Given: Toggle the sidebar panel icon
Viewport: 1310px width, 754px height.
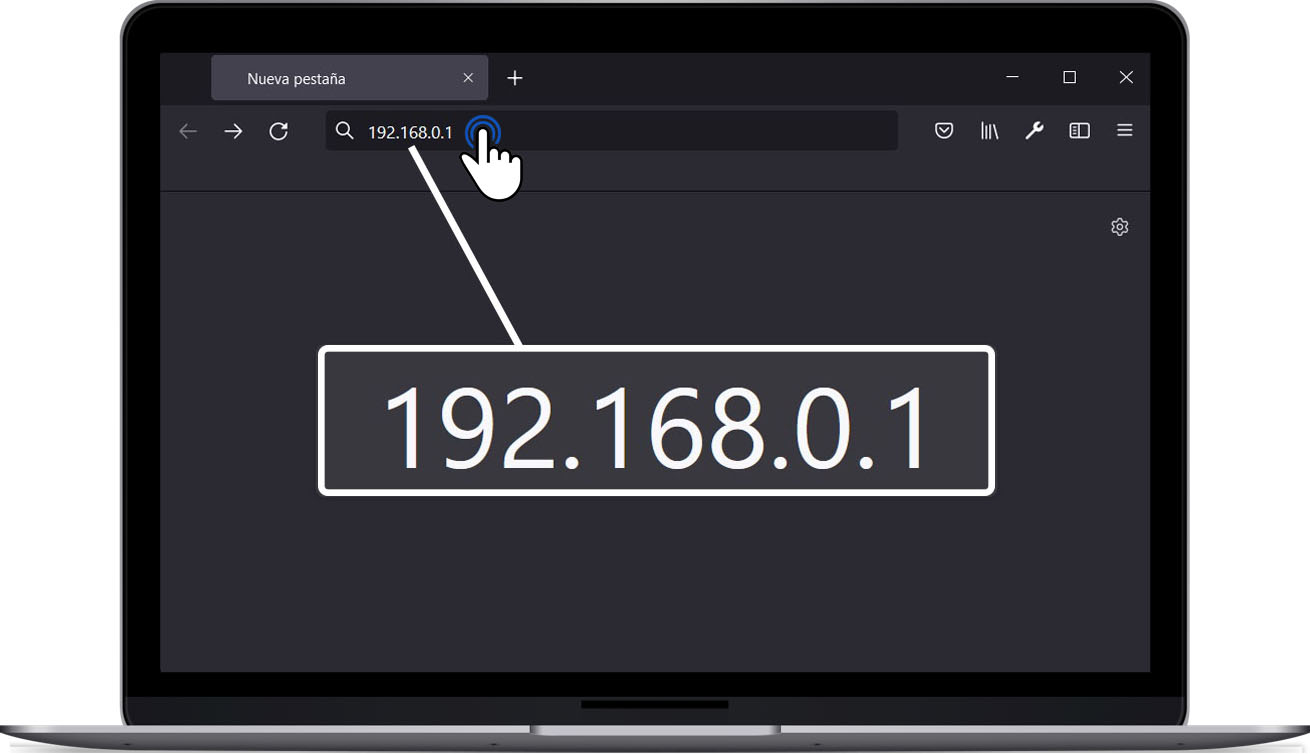Looking at the screenshot, I should 1079,131.
